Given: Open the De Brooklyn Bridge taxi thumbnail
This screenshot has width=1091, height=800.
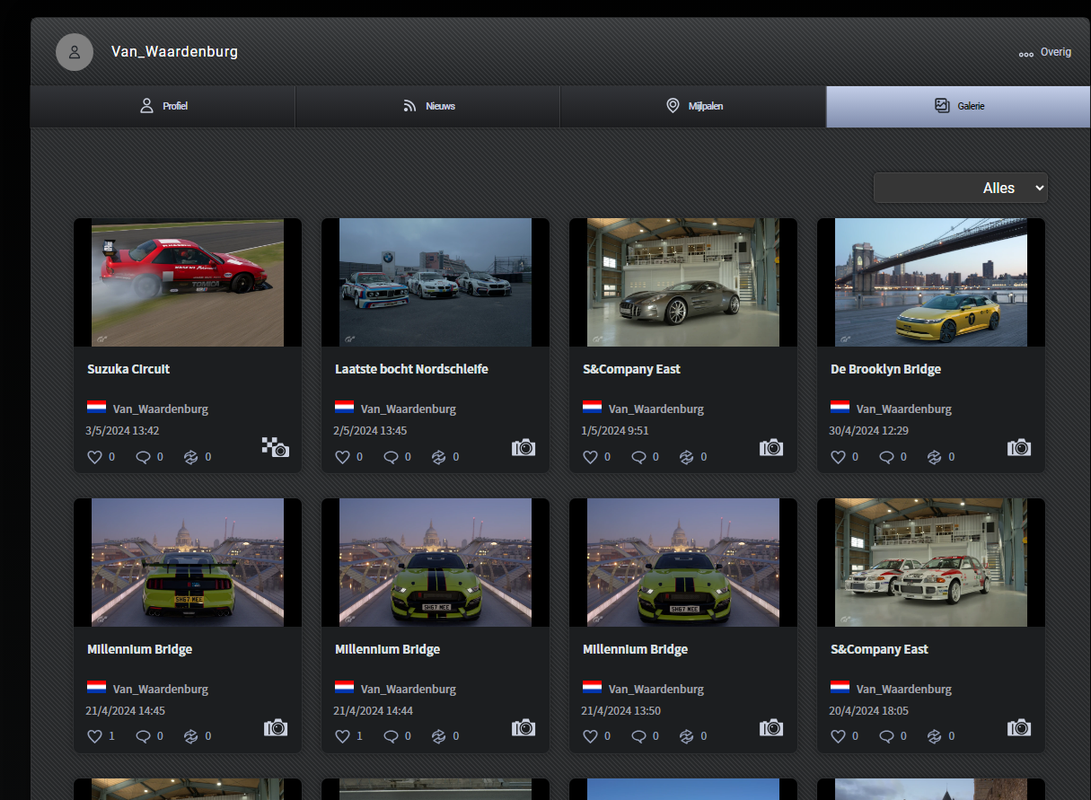Looking at the screenshot, I should pyautogui.click(x=931, y=282).
